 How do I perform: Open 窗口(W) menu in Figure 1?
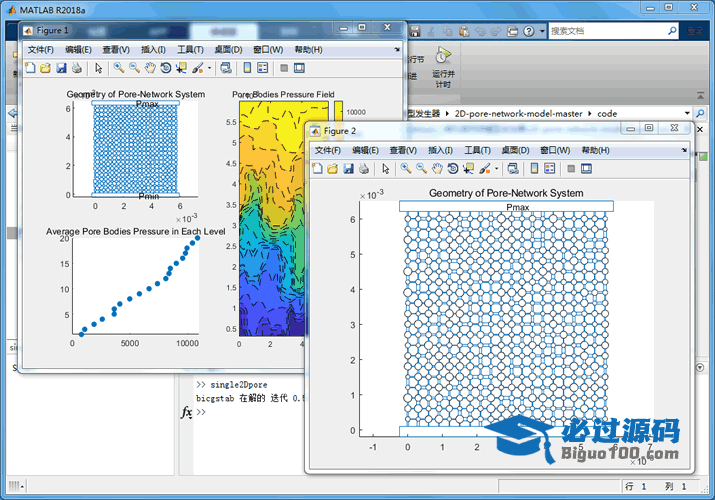coord(268,50)
